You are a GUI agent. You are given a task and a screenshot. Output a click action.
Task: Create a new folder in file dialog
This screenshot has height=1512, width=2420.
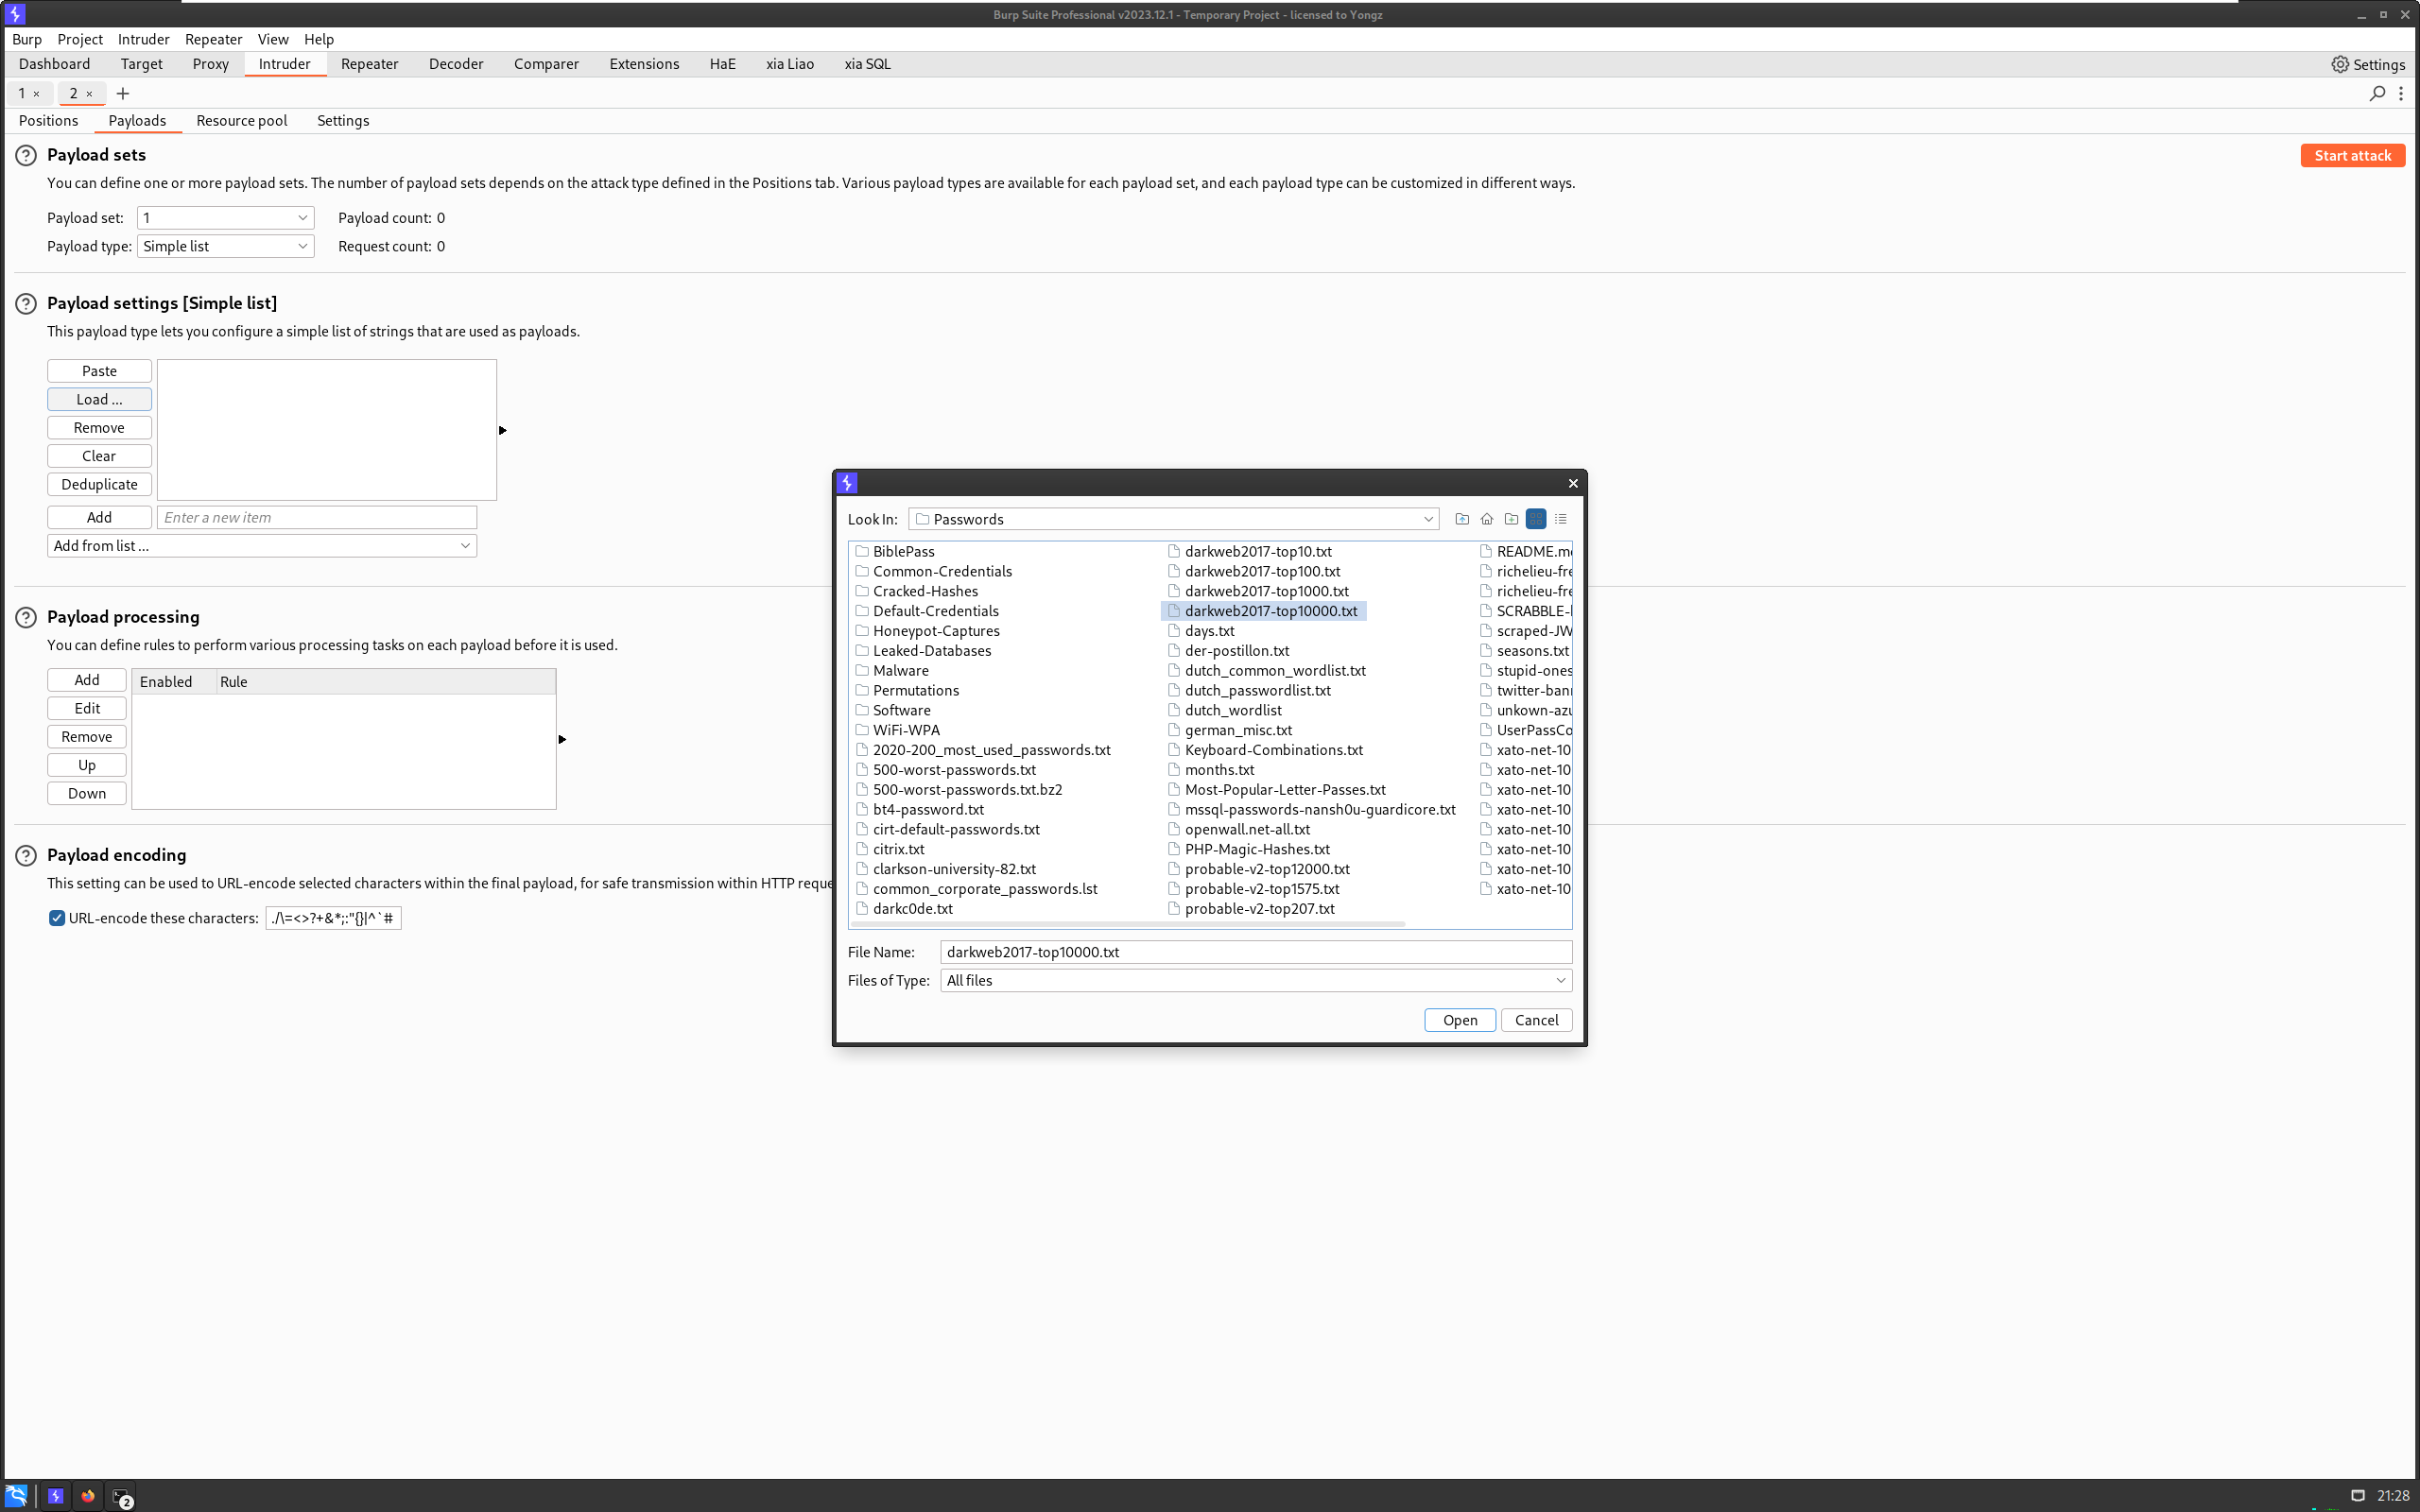[1511, 519]
